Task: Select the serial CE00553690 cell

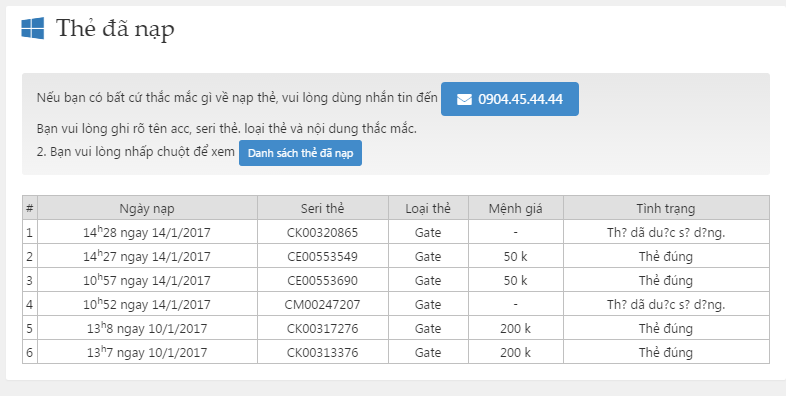Action: click(323, 280)
